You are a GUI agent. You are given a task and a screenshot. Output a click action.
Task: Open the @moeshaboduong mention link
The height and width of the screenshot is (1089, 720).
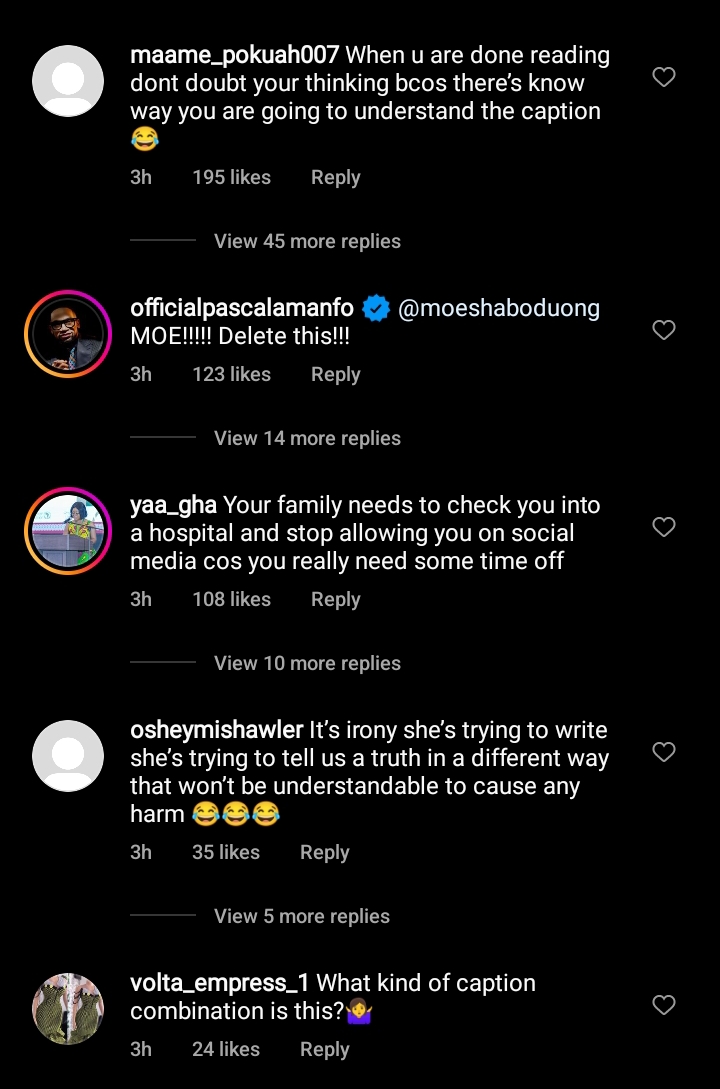point(499,309)
